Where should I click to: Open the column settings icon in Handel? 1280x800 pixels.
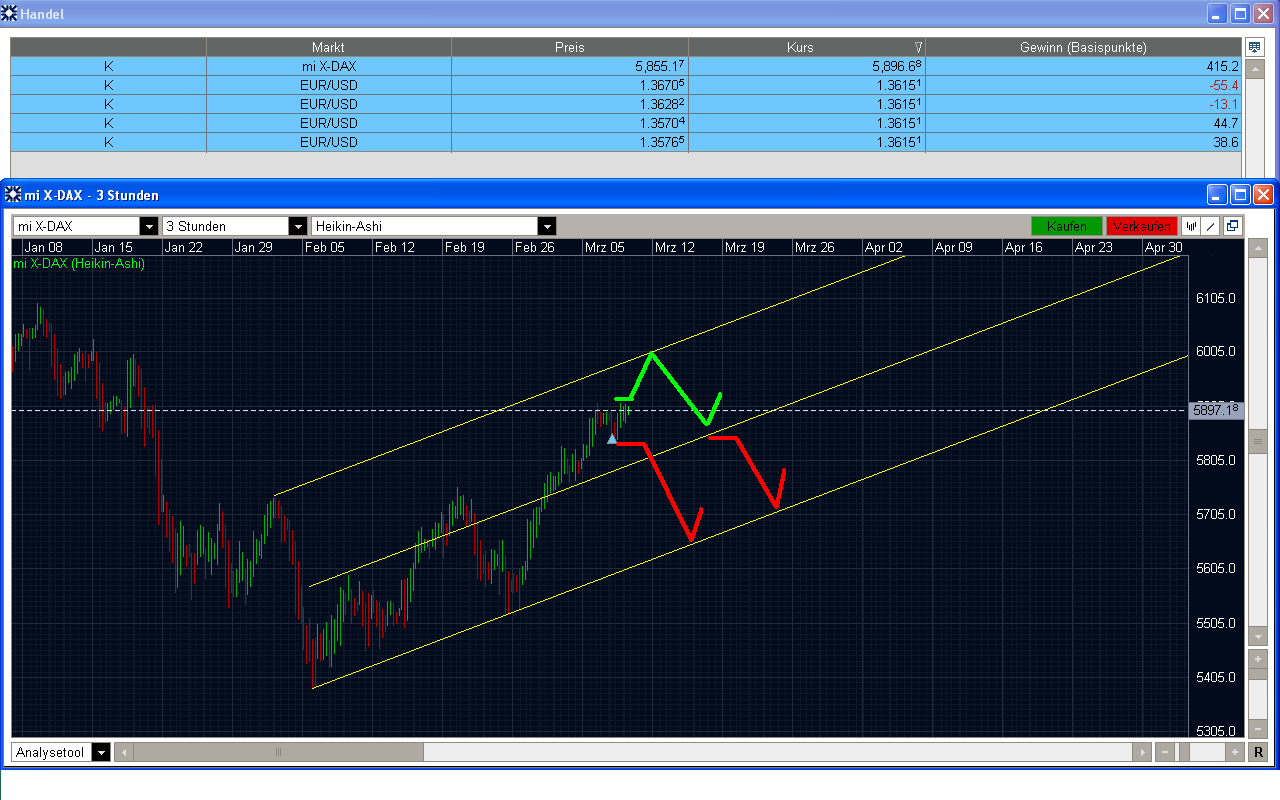coord(1254,47)
